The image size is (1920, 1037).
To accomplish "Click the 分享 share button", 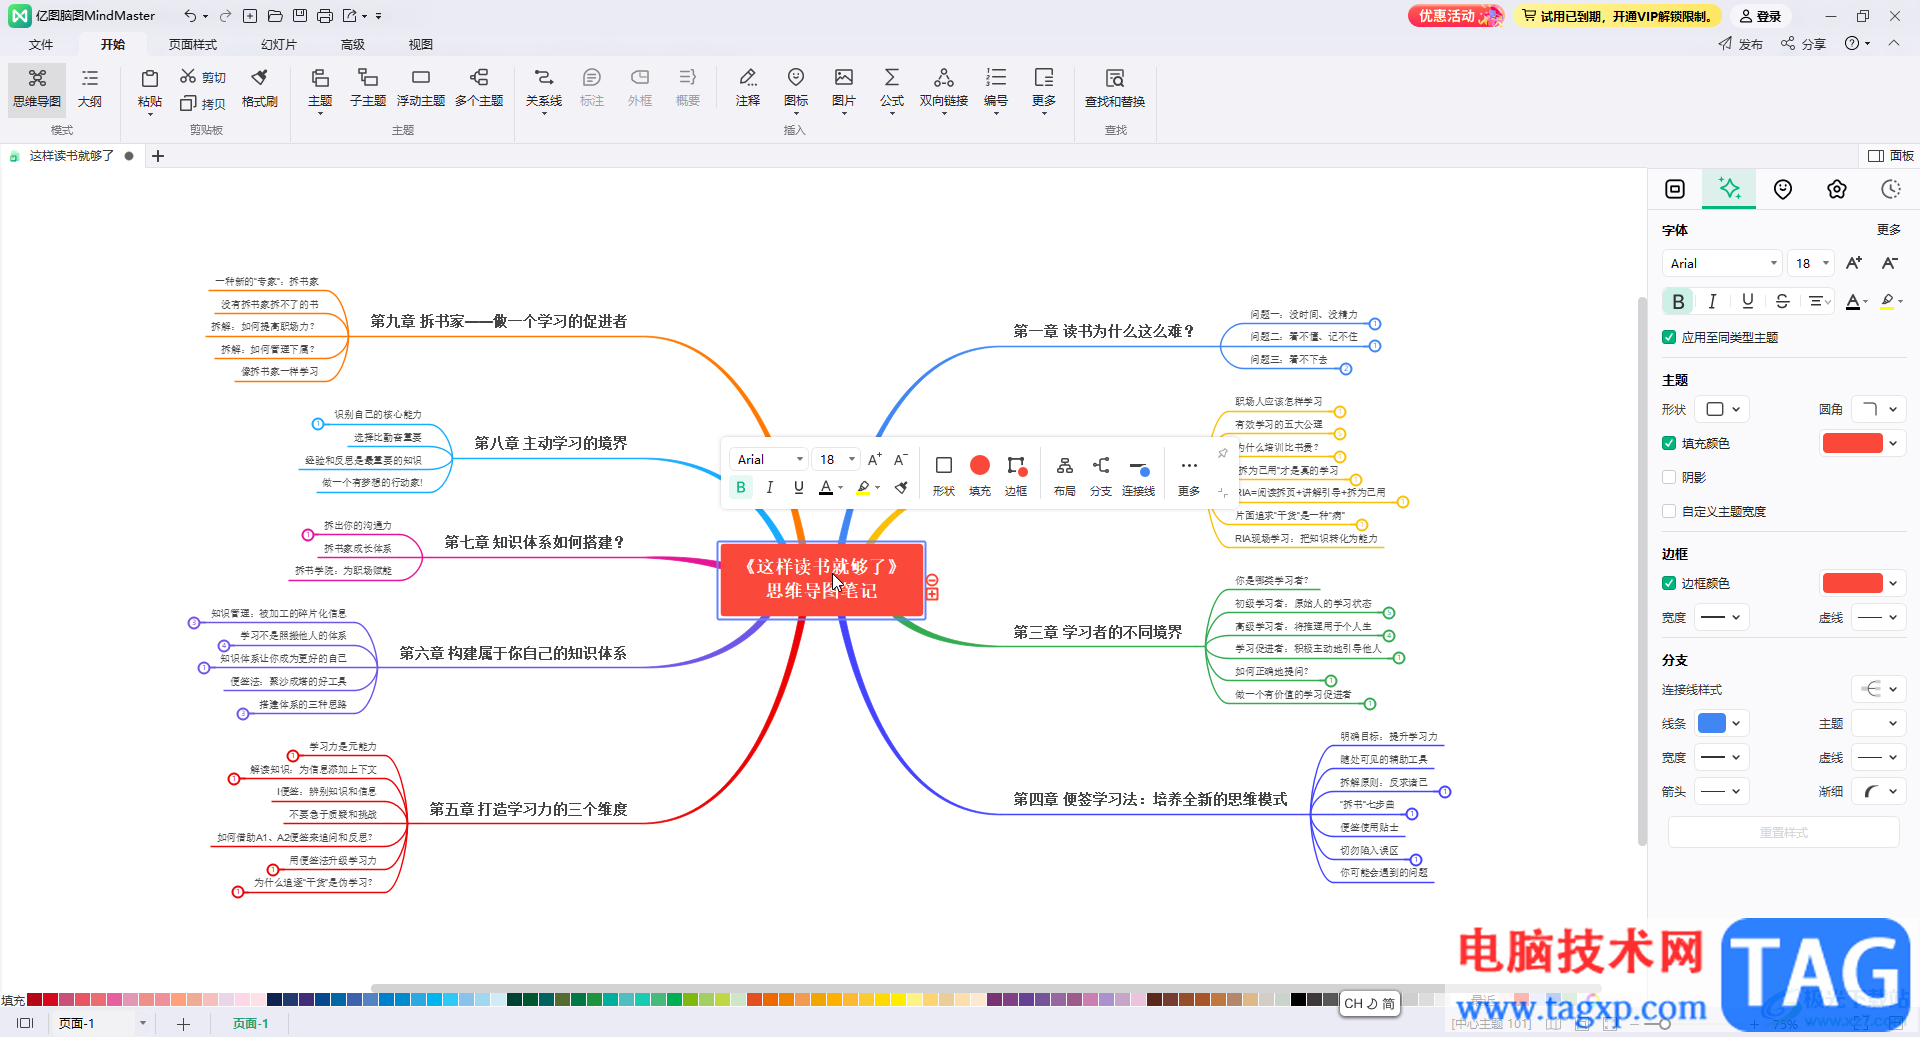I will click(1804, 44).
